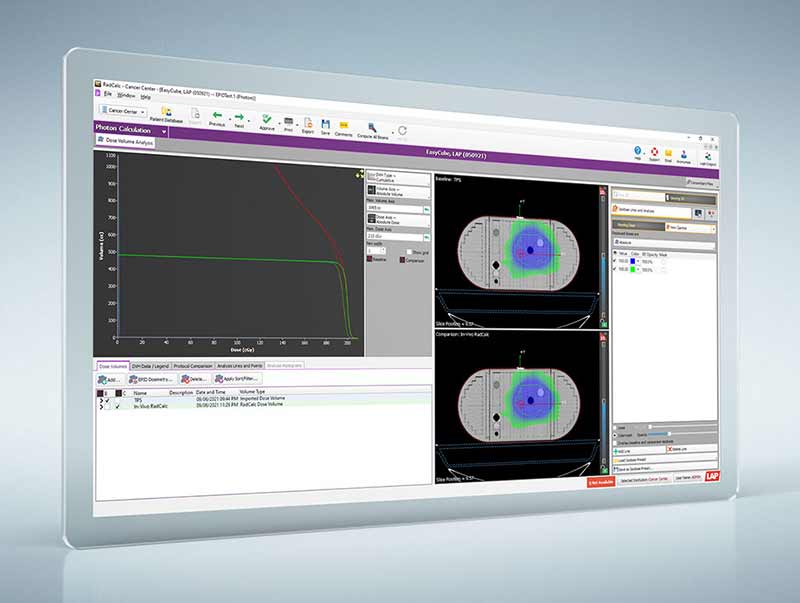800x603 pixels.
Task: Open the green isodose color dropdown arrow
Action: pos(638,269)
